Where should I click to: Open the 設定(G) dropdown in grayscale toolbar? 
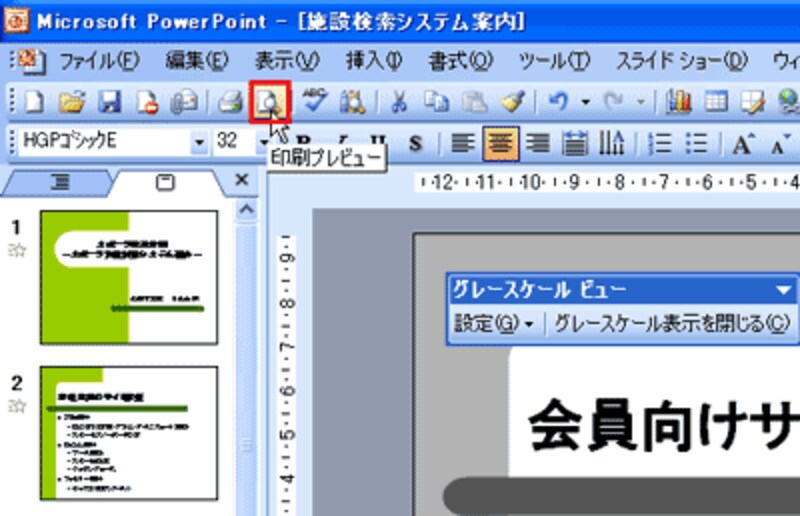493,323
